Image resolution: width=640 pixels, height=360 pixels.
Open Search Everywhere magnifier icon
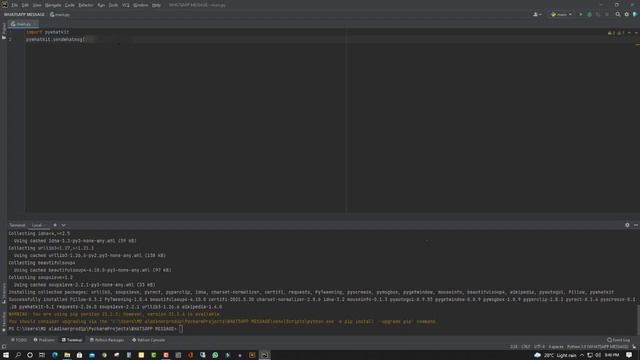point(618,14)
